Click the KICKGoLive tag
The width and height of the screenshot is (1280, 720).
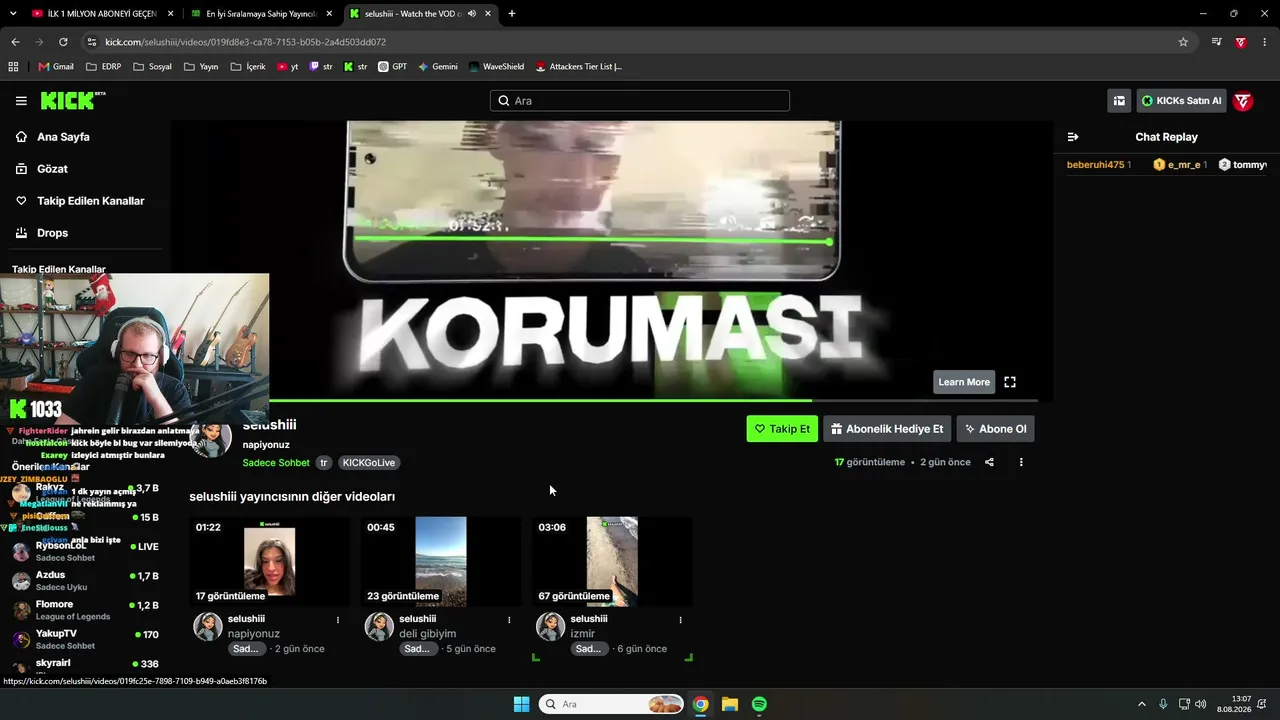click(369, 463)
